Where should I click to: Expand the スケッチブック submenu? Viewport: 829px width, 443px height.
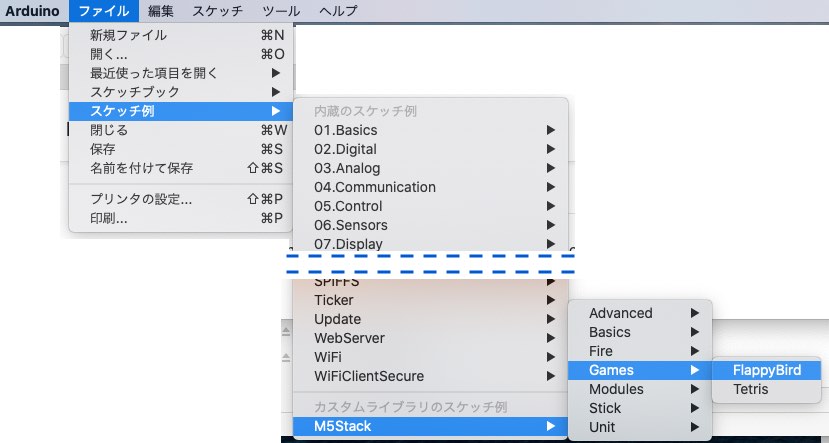181,92
